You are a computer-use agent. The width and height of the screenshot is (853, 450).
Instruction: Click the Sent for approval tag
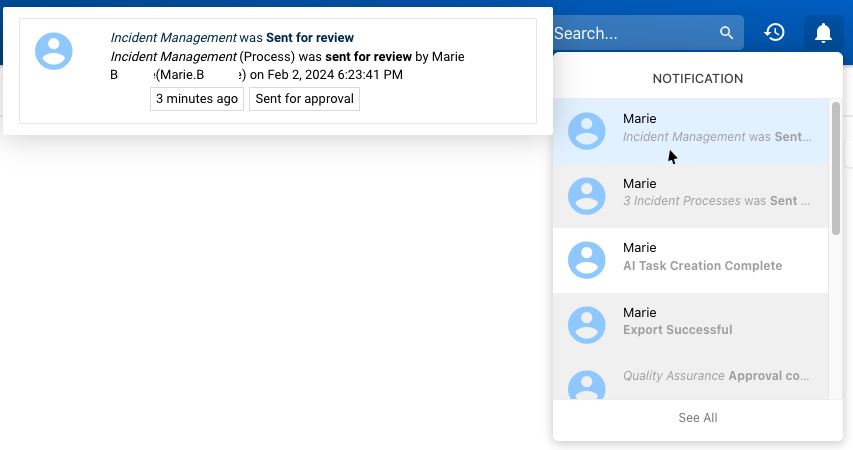(304, 99)
